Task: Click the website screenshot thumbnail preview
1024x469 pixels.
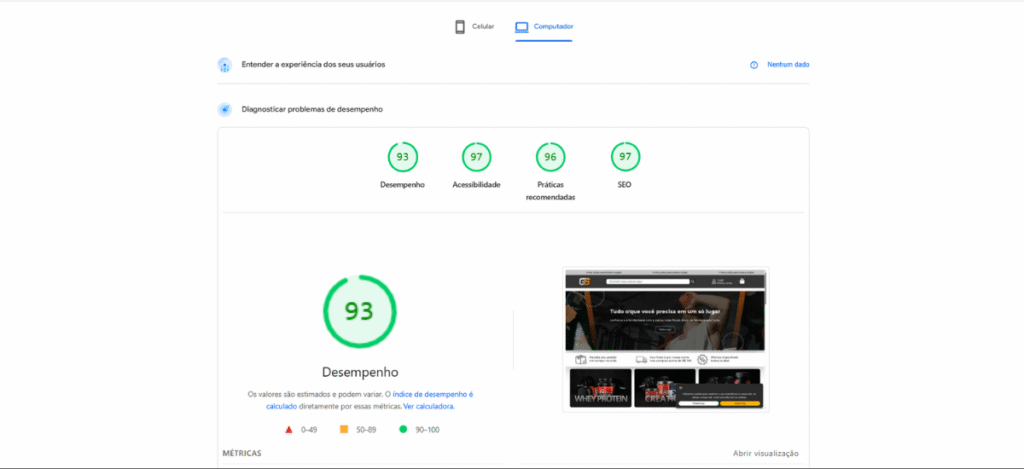Action: coord(664,339)
